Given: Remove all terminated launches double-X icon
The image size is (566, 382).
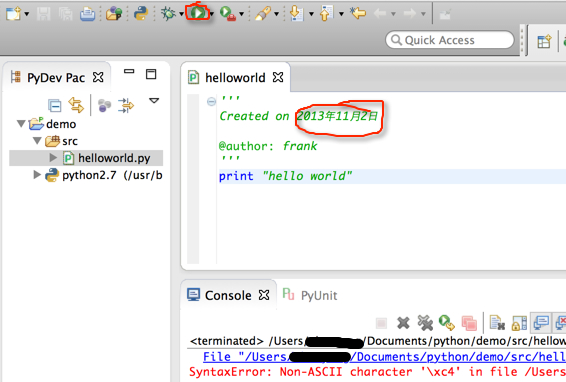Looking at the screenshot, I should pyautogui.click(x=425, y=323).
